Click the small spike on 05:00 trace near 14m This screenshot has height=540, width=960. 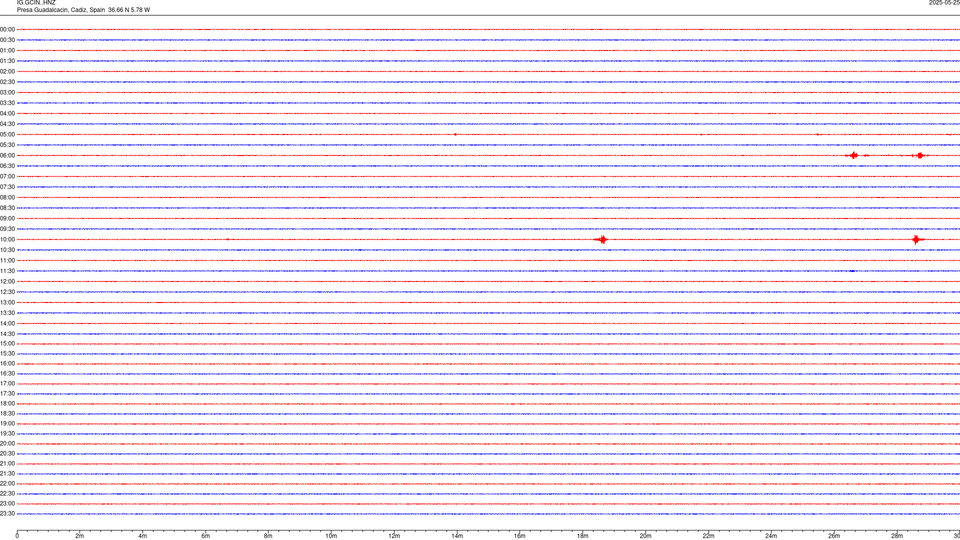(x=456, y=134)
